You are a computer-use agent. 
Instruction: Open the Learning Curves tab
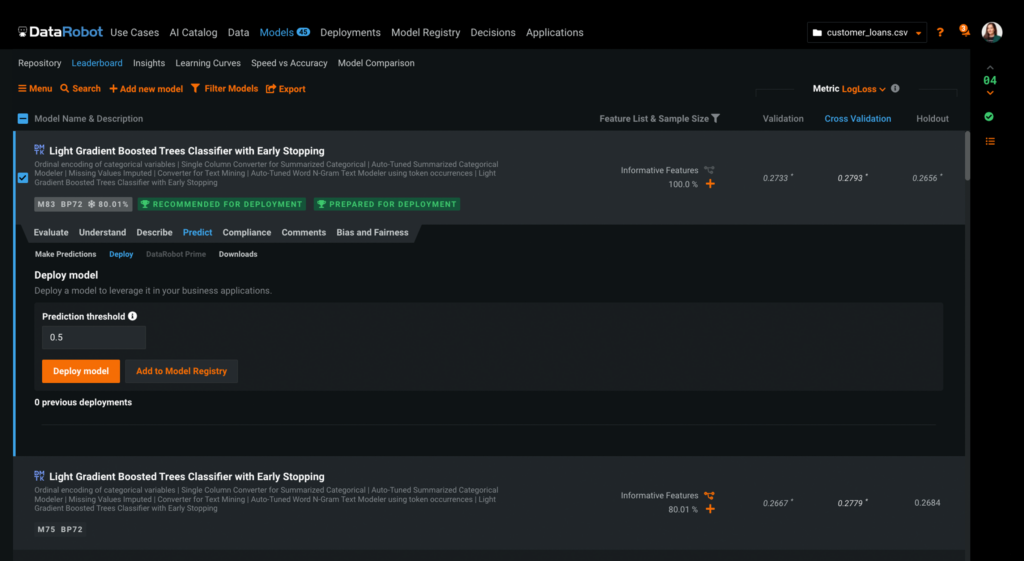[208, 63]
